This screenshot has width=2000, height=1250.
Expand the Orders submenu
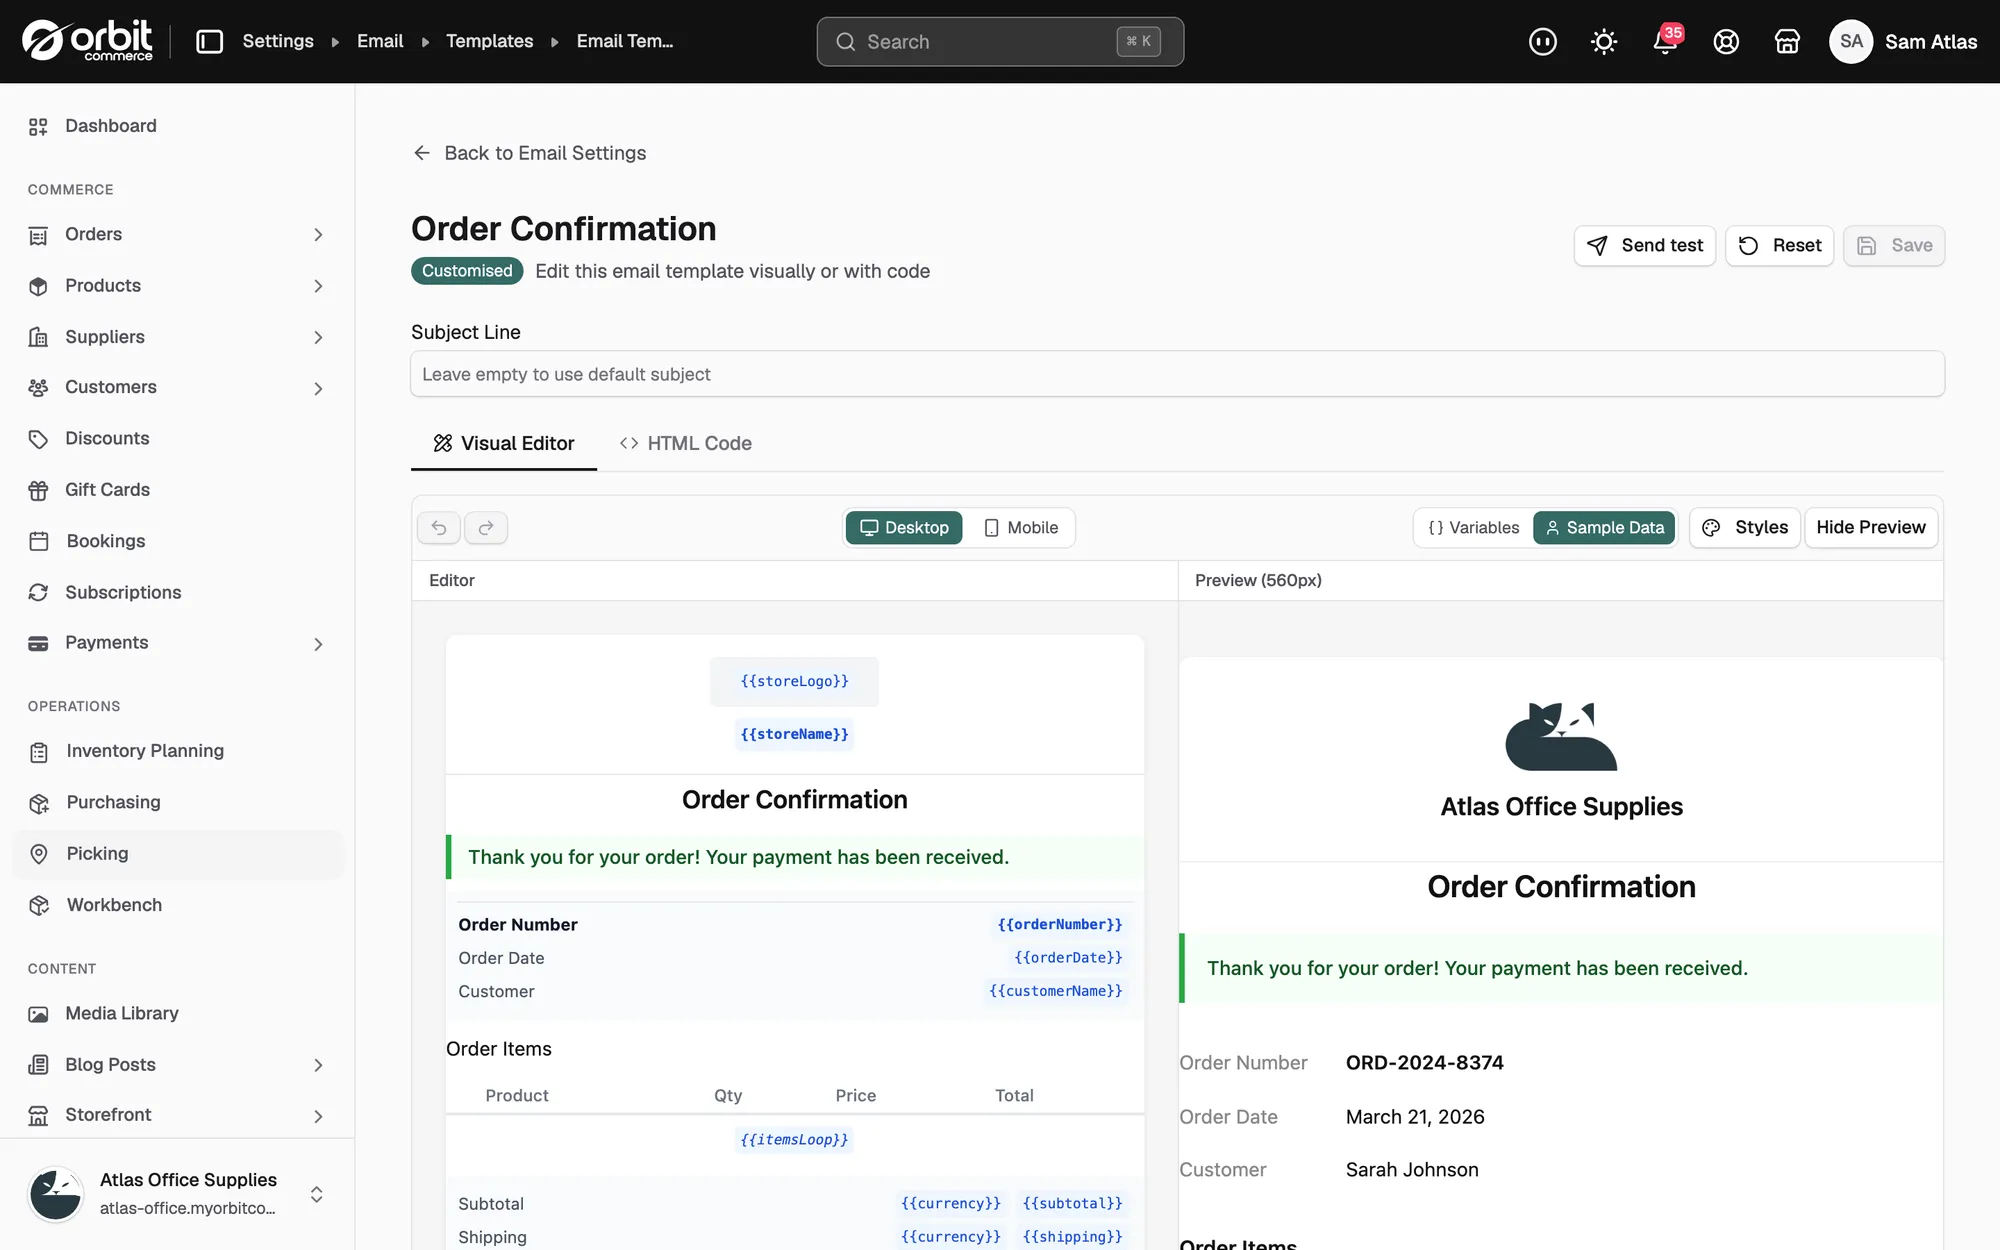(318, 235)
